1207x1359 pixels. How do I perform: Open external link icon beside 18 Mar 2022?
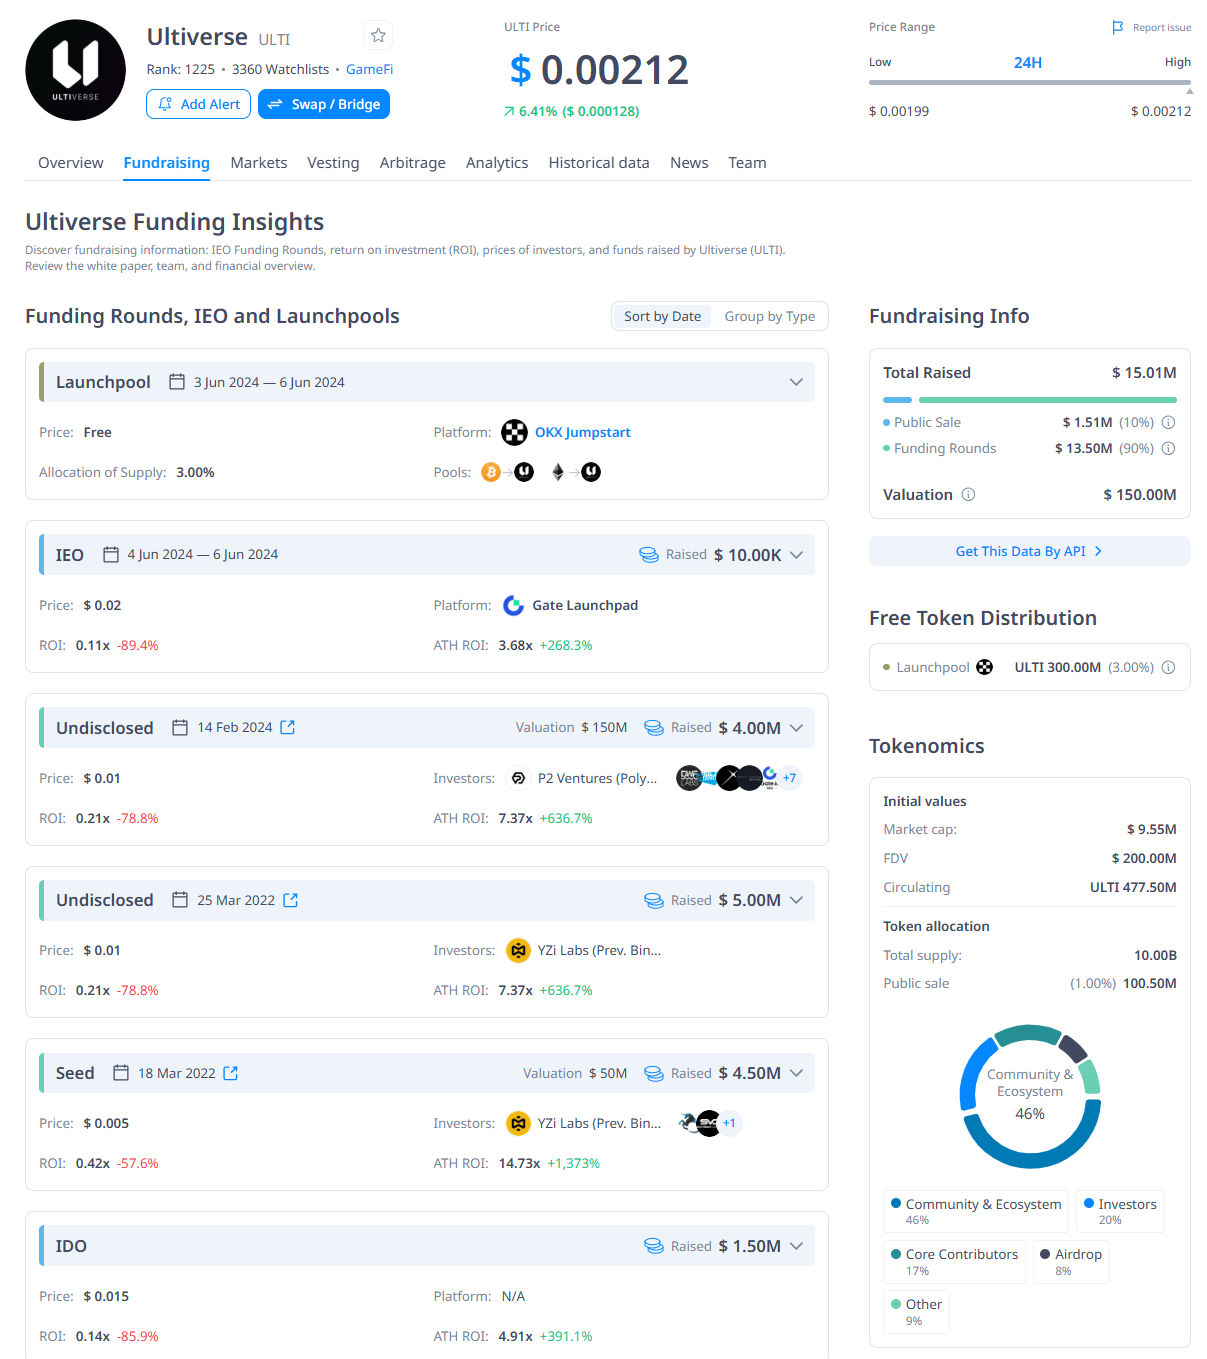(x=231, y=1073)
